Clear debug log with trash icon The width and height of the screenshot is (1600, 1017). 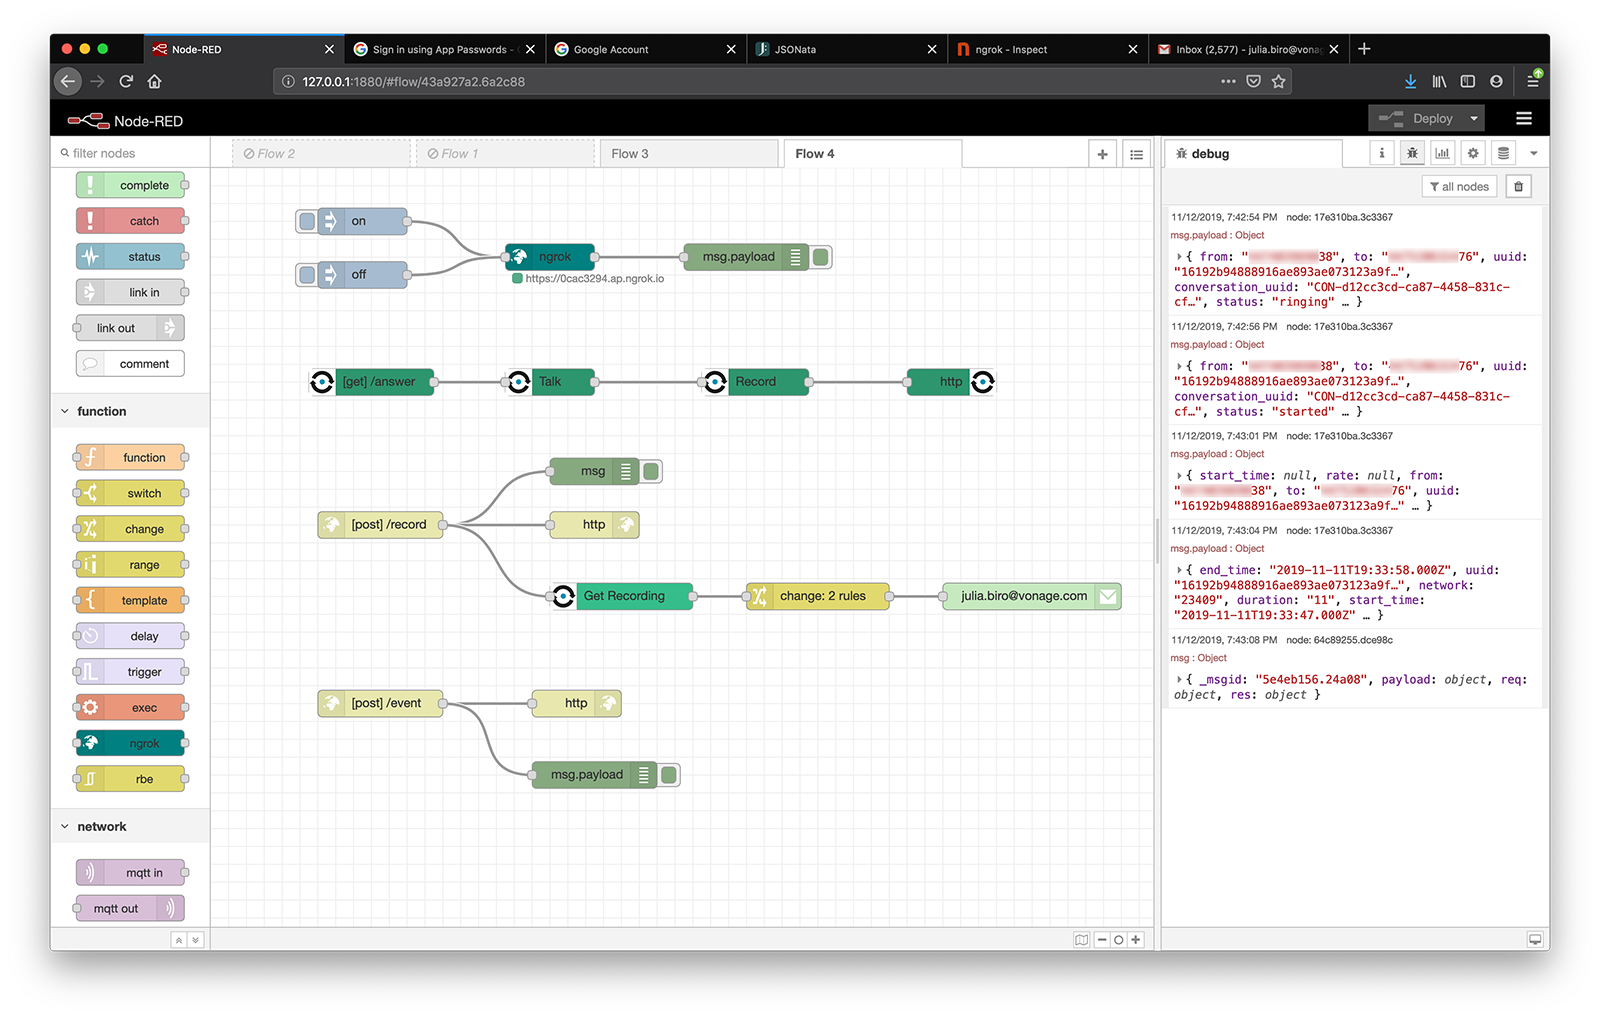click(1518, 187)
